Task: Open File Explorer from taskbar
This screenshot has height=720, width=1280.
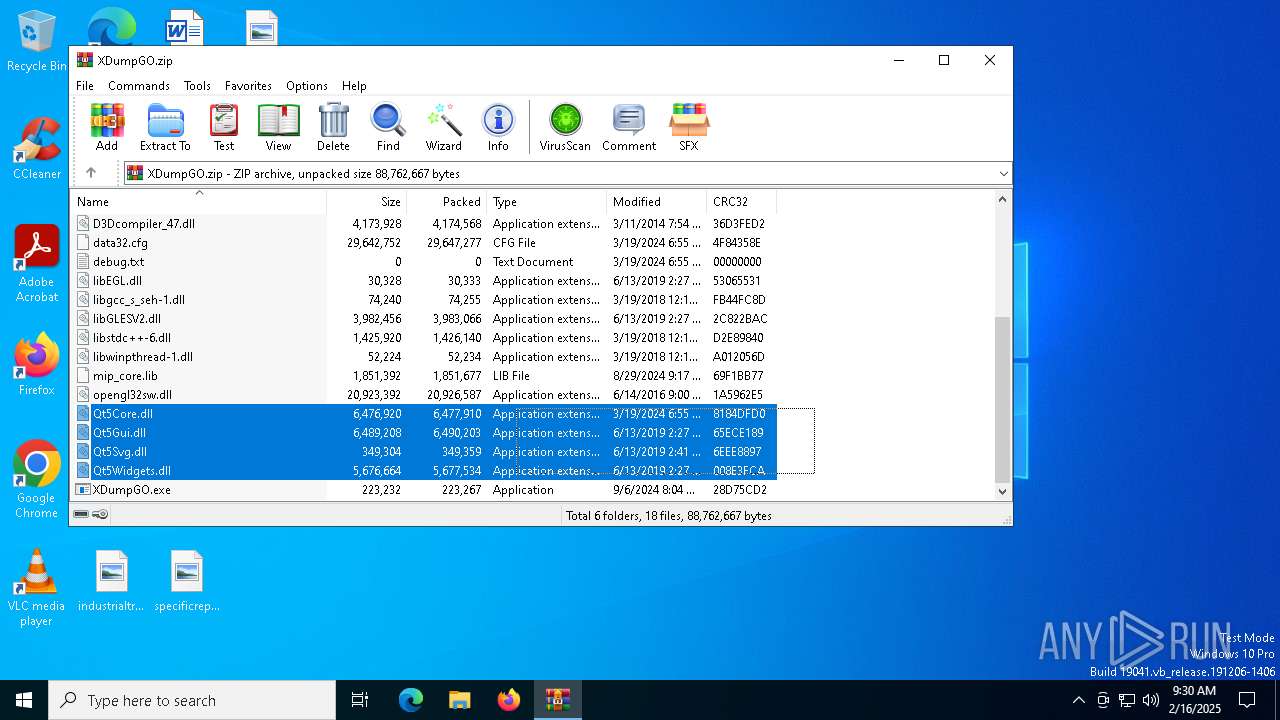Action: [x=460, y=700]
